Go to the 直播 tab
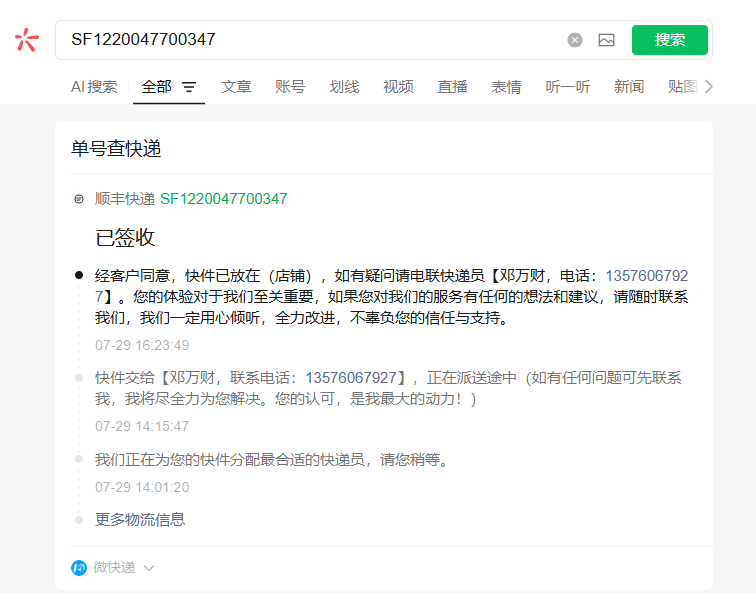The height and width of the screenshot is (593, 756). (x=452, y=87)
